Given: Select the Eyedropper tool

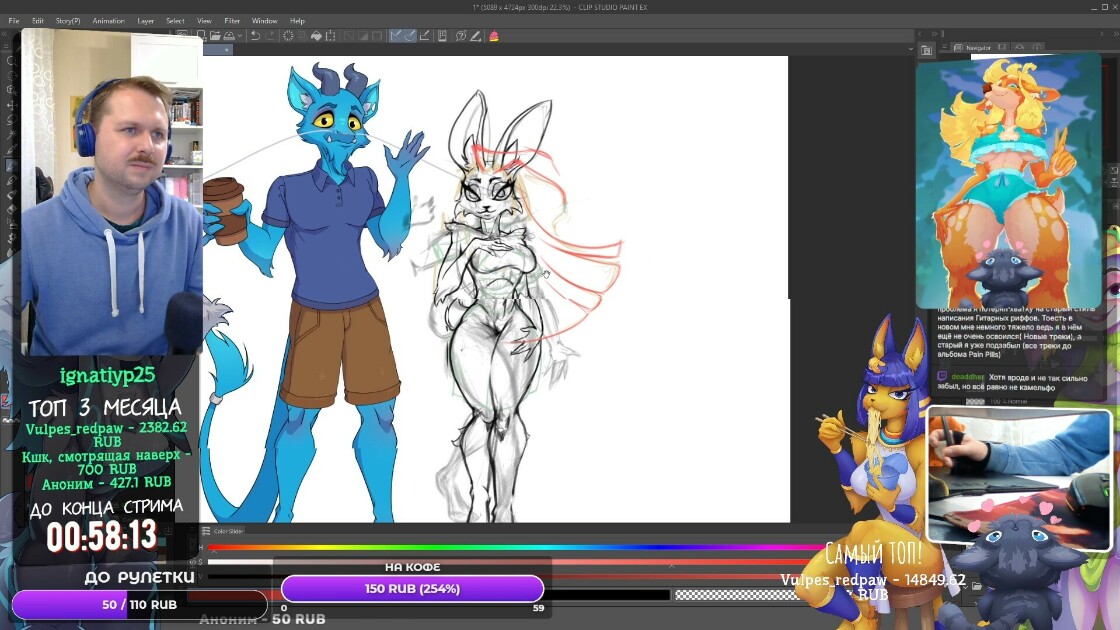Looking at the screenshot, I should (11, 149).
